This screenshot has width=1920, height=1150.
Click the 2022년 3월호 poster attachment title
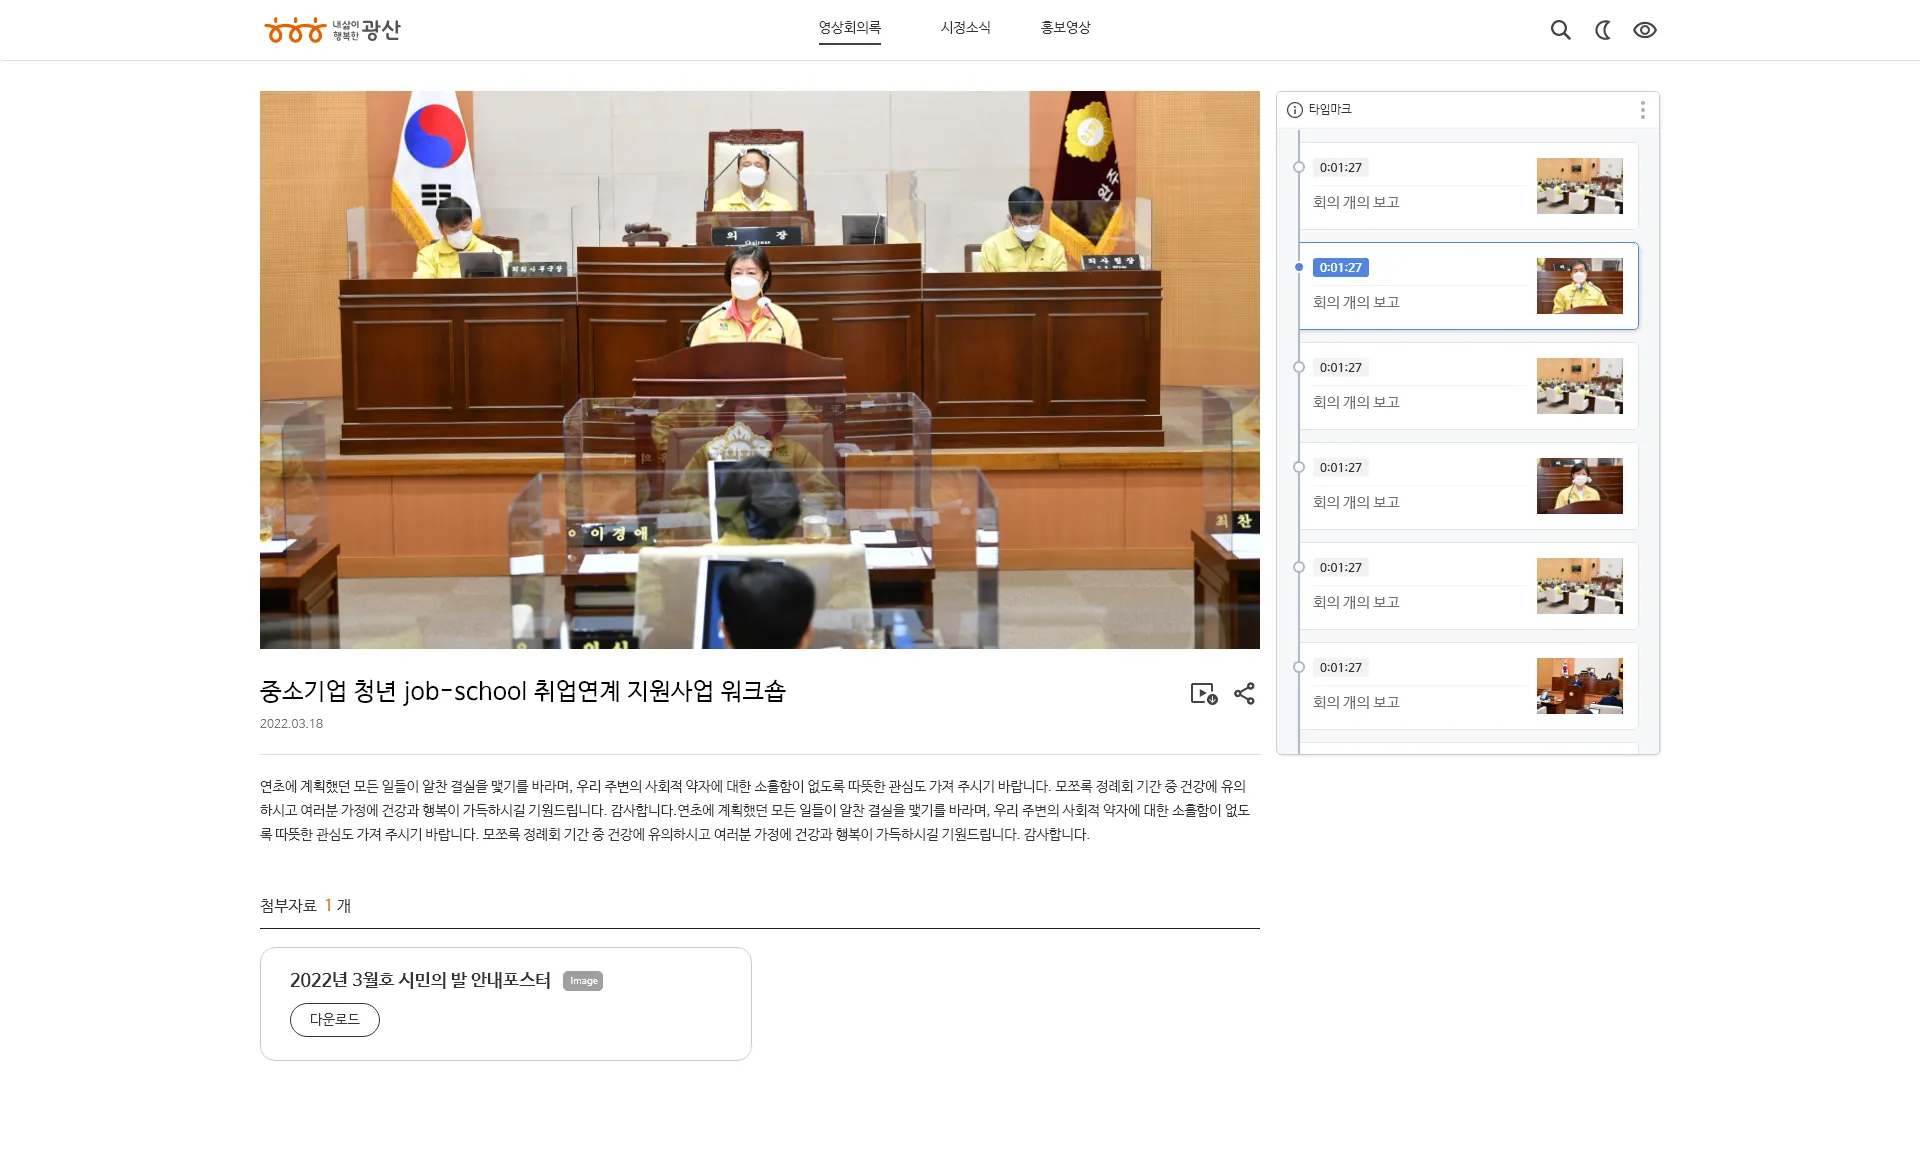click(420, 980)
